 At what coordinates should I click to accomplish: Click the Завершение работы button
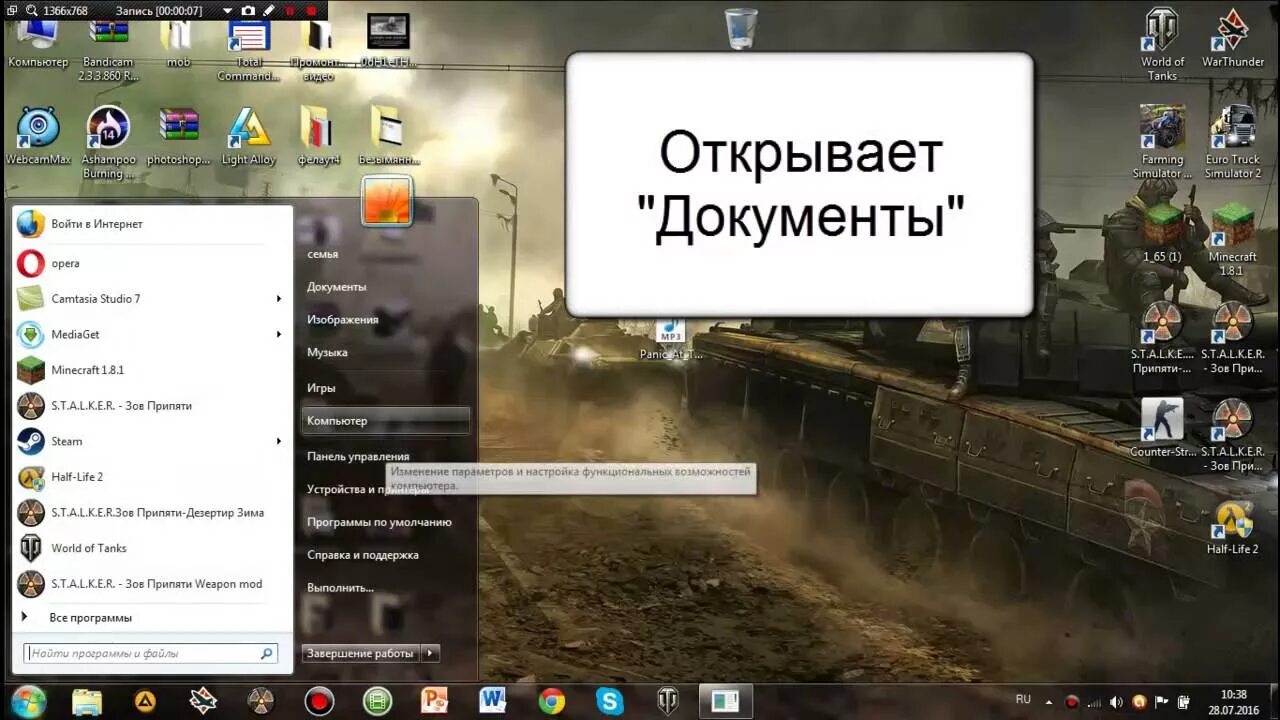click(x=361, y=653)
